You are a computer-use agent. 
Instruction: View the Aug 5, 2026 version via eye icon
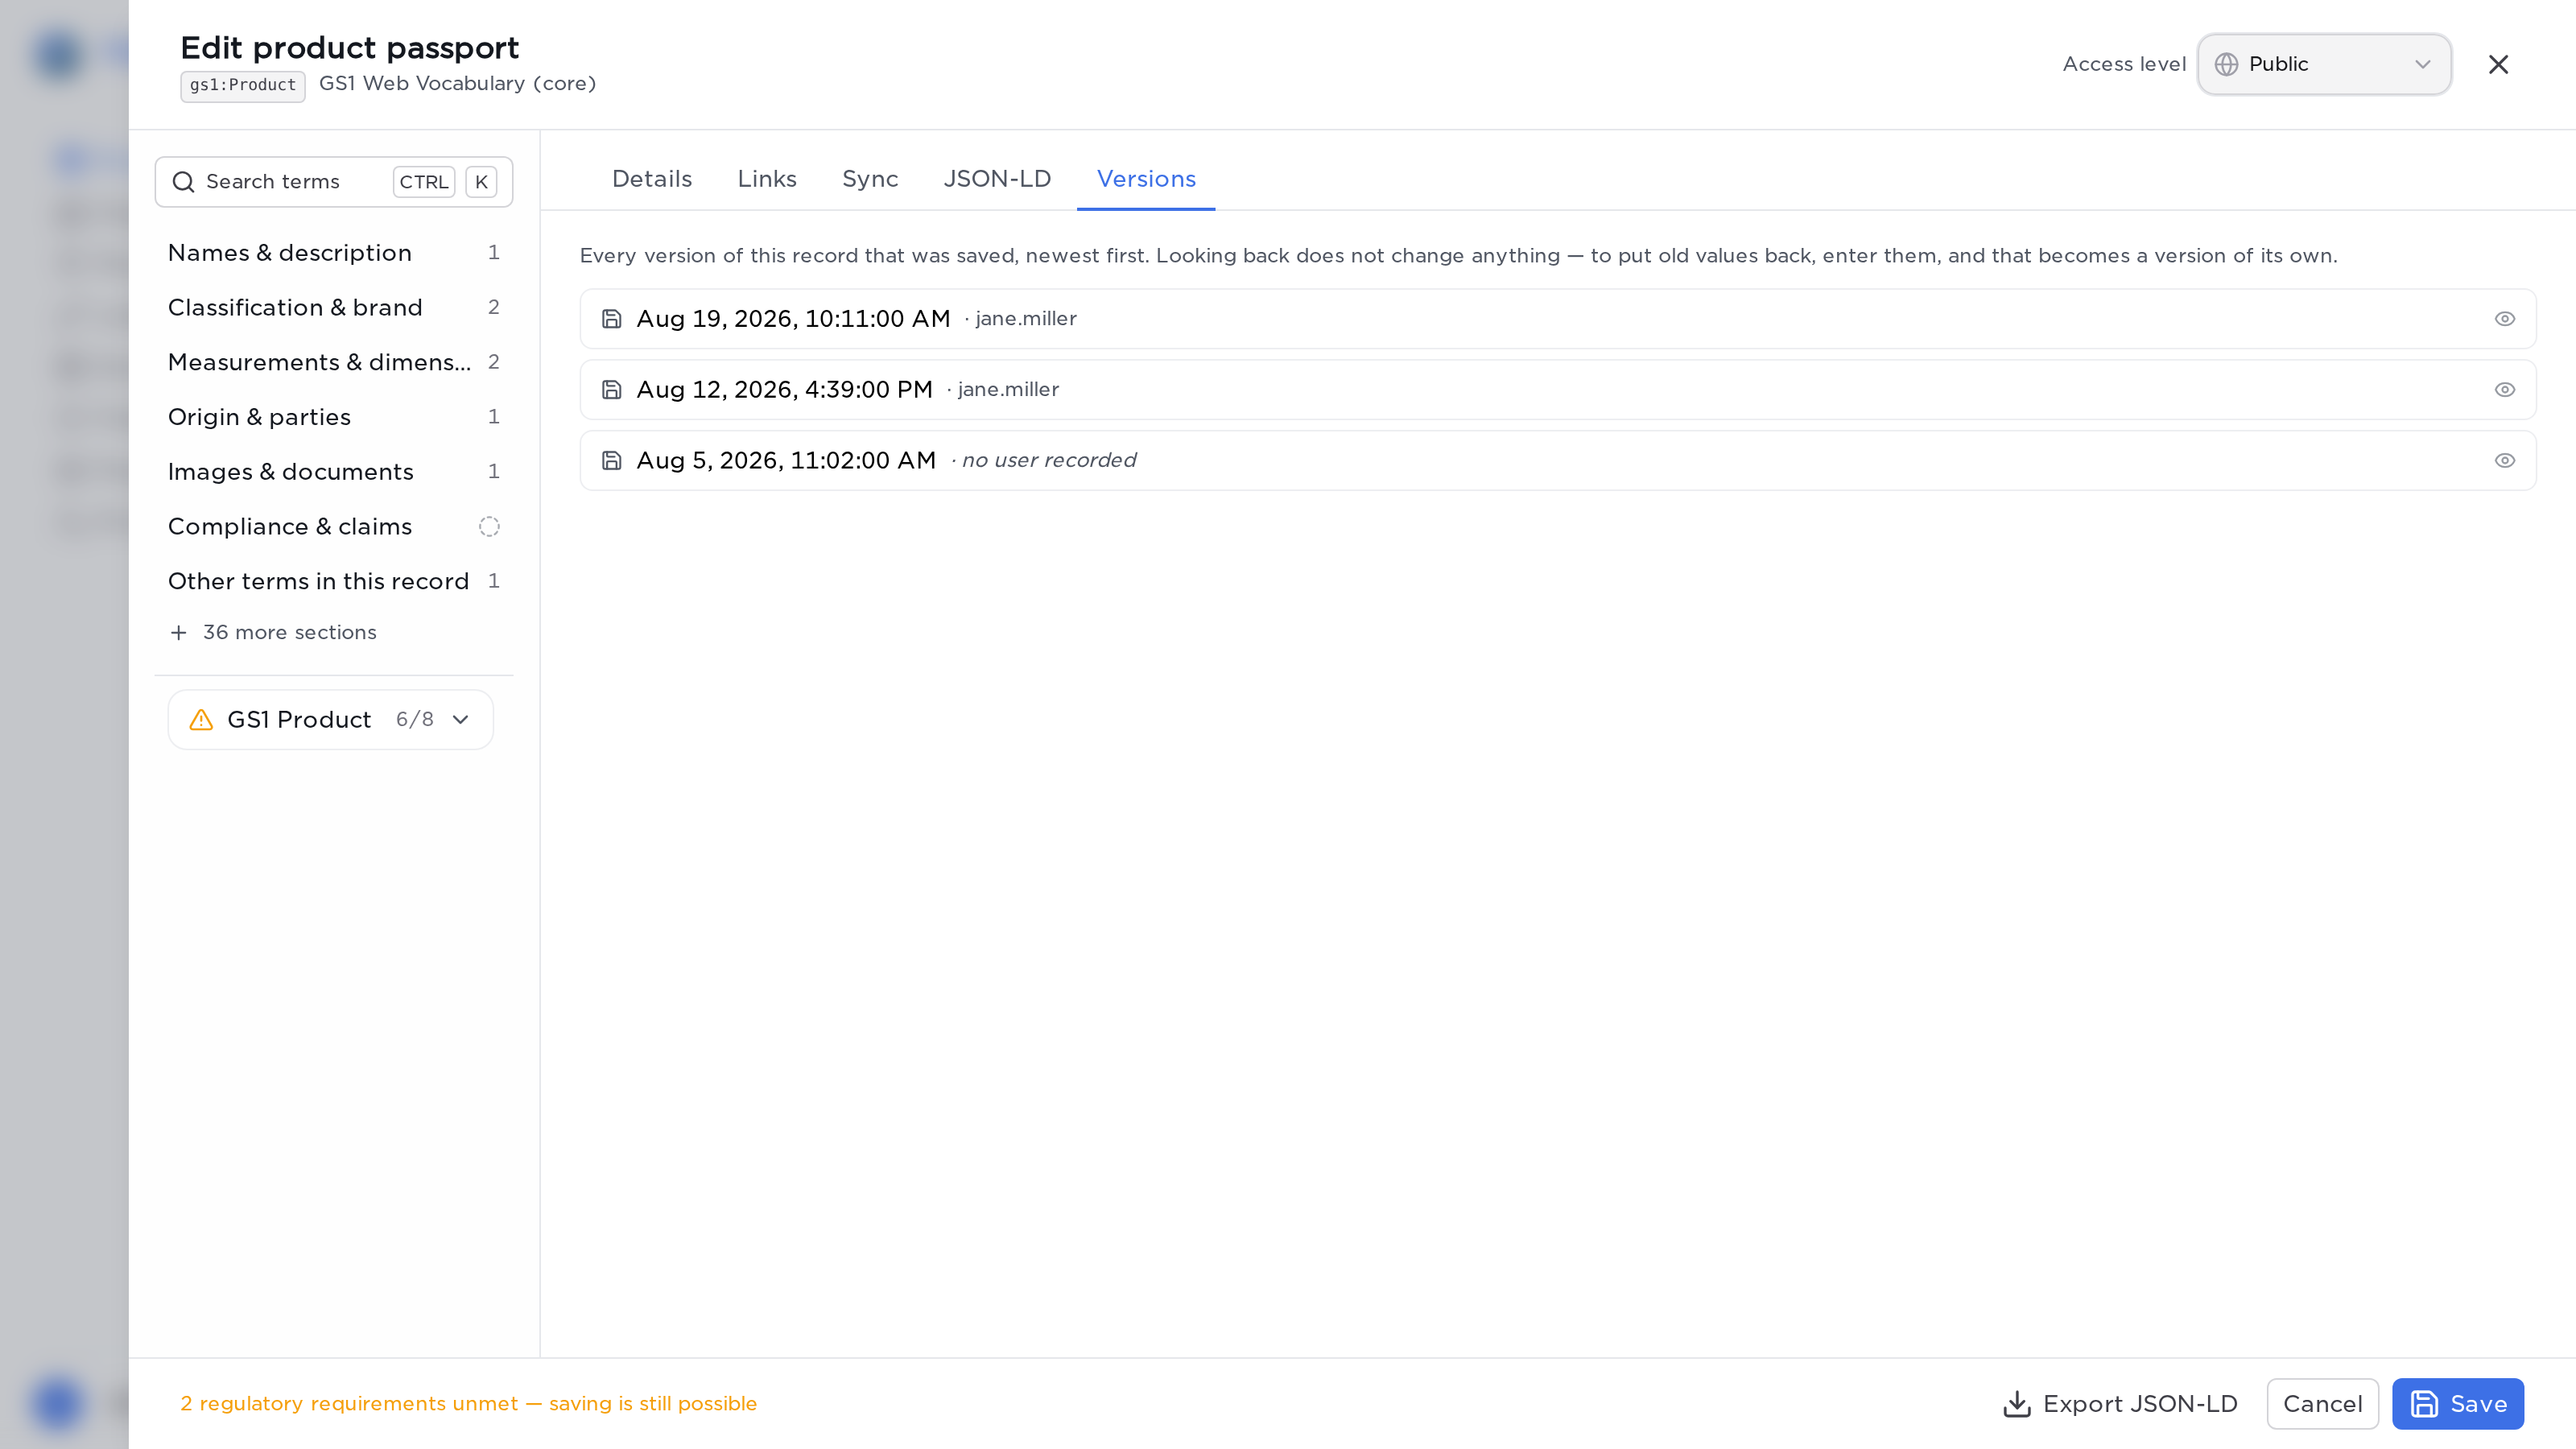click(2504, 461)
